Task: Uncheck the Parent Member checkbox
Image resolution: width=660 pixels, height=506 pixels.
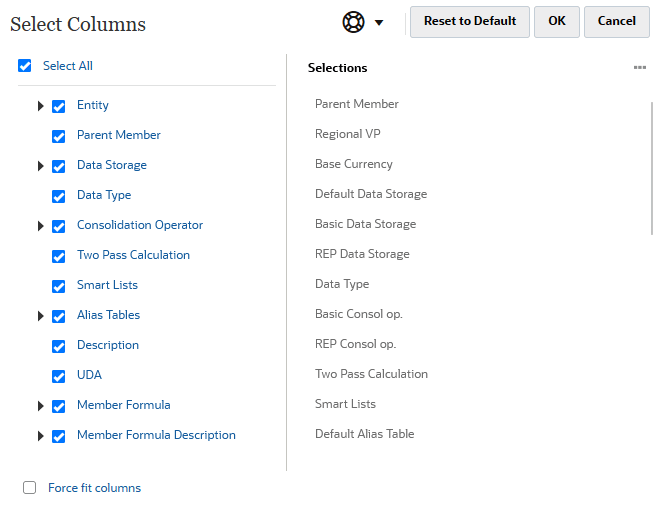Action: click(59, 136)
